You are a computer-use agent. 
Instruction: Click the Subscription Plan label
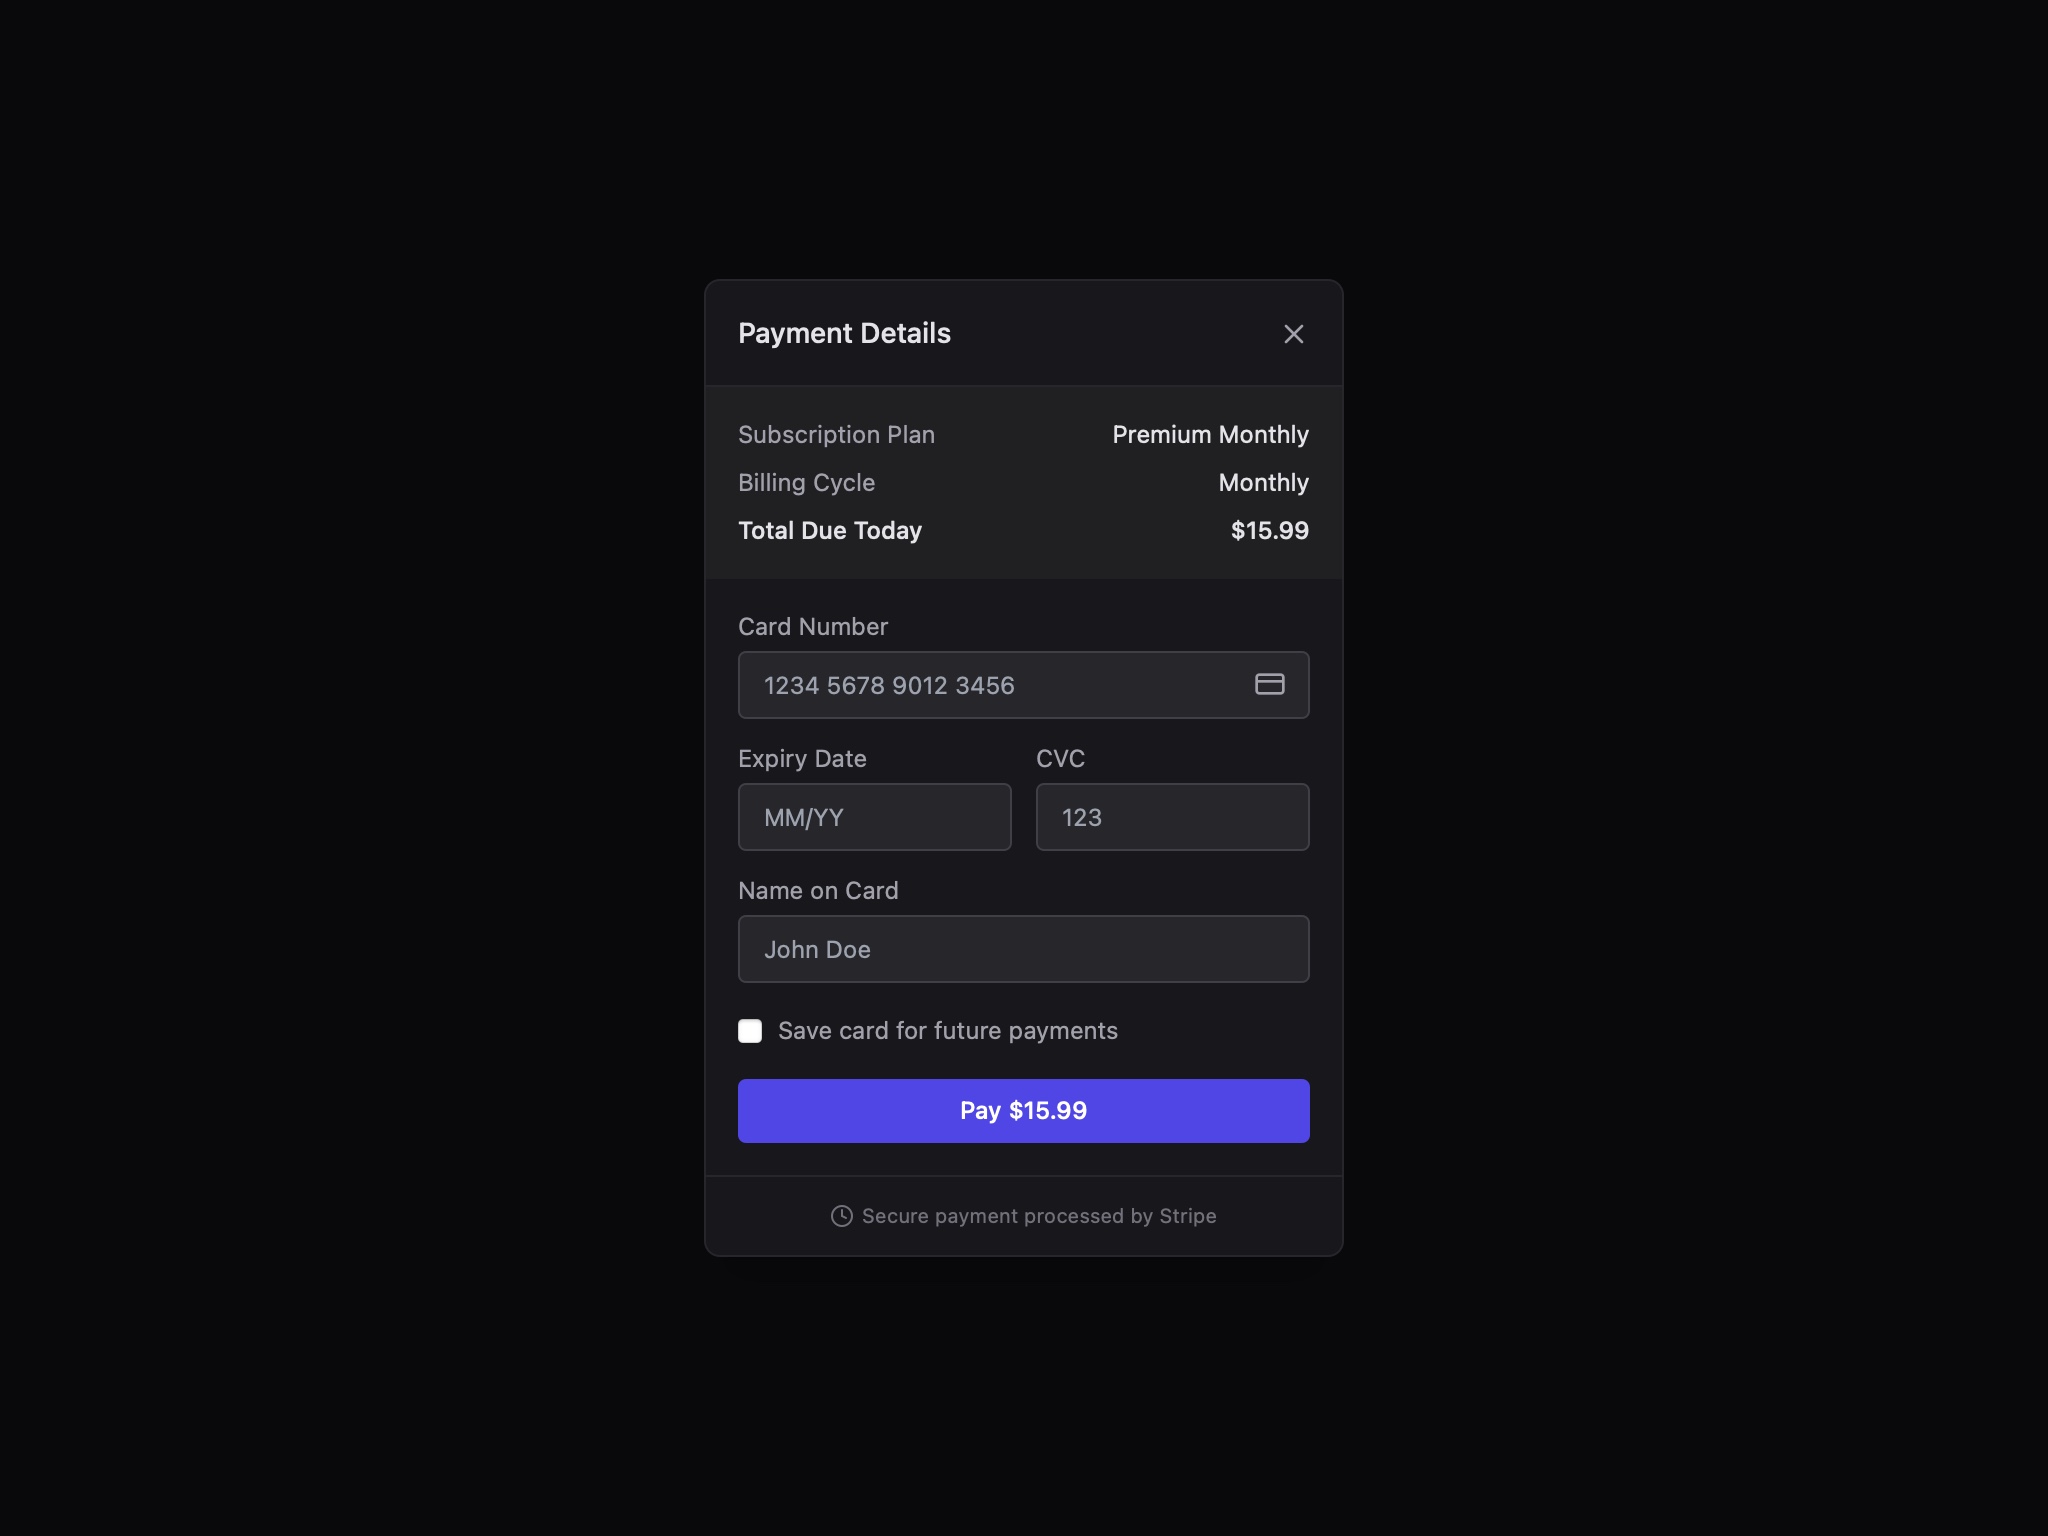(836, 434)
